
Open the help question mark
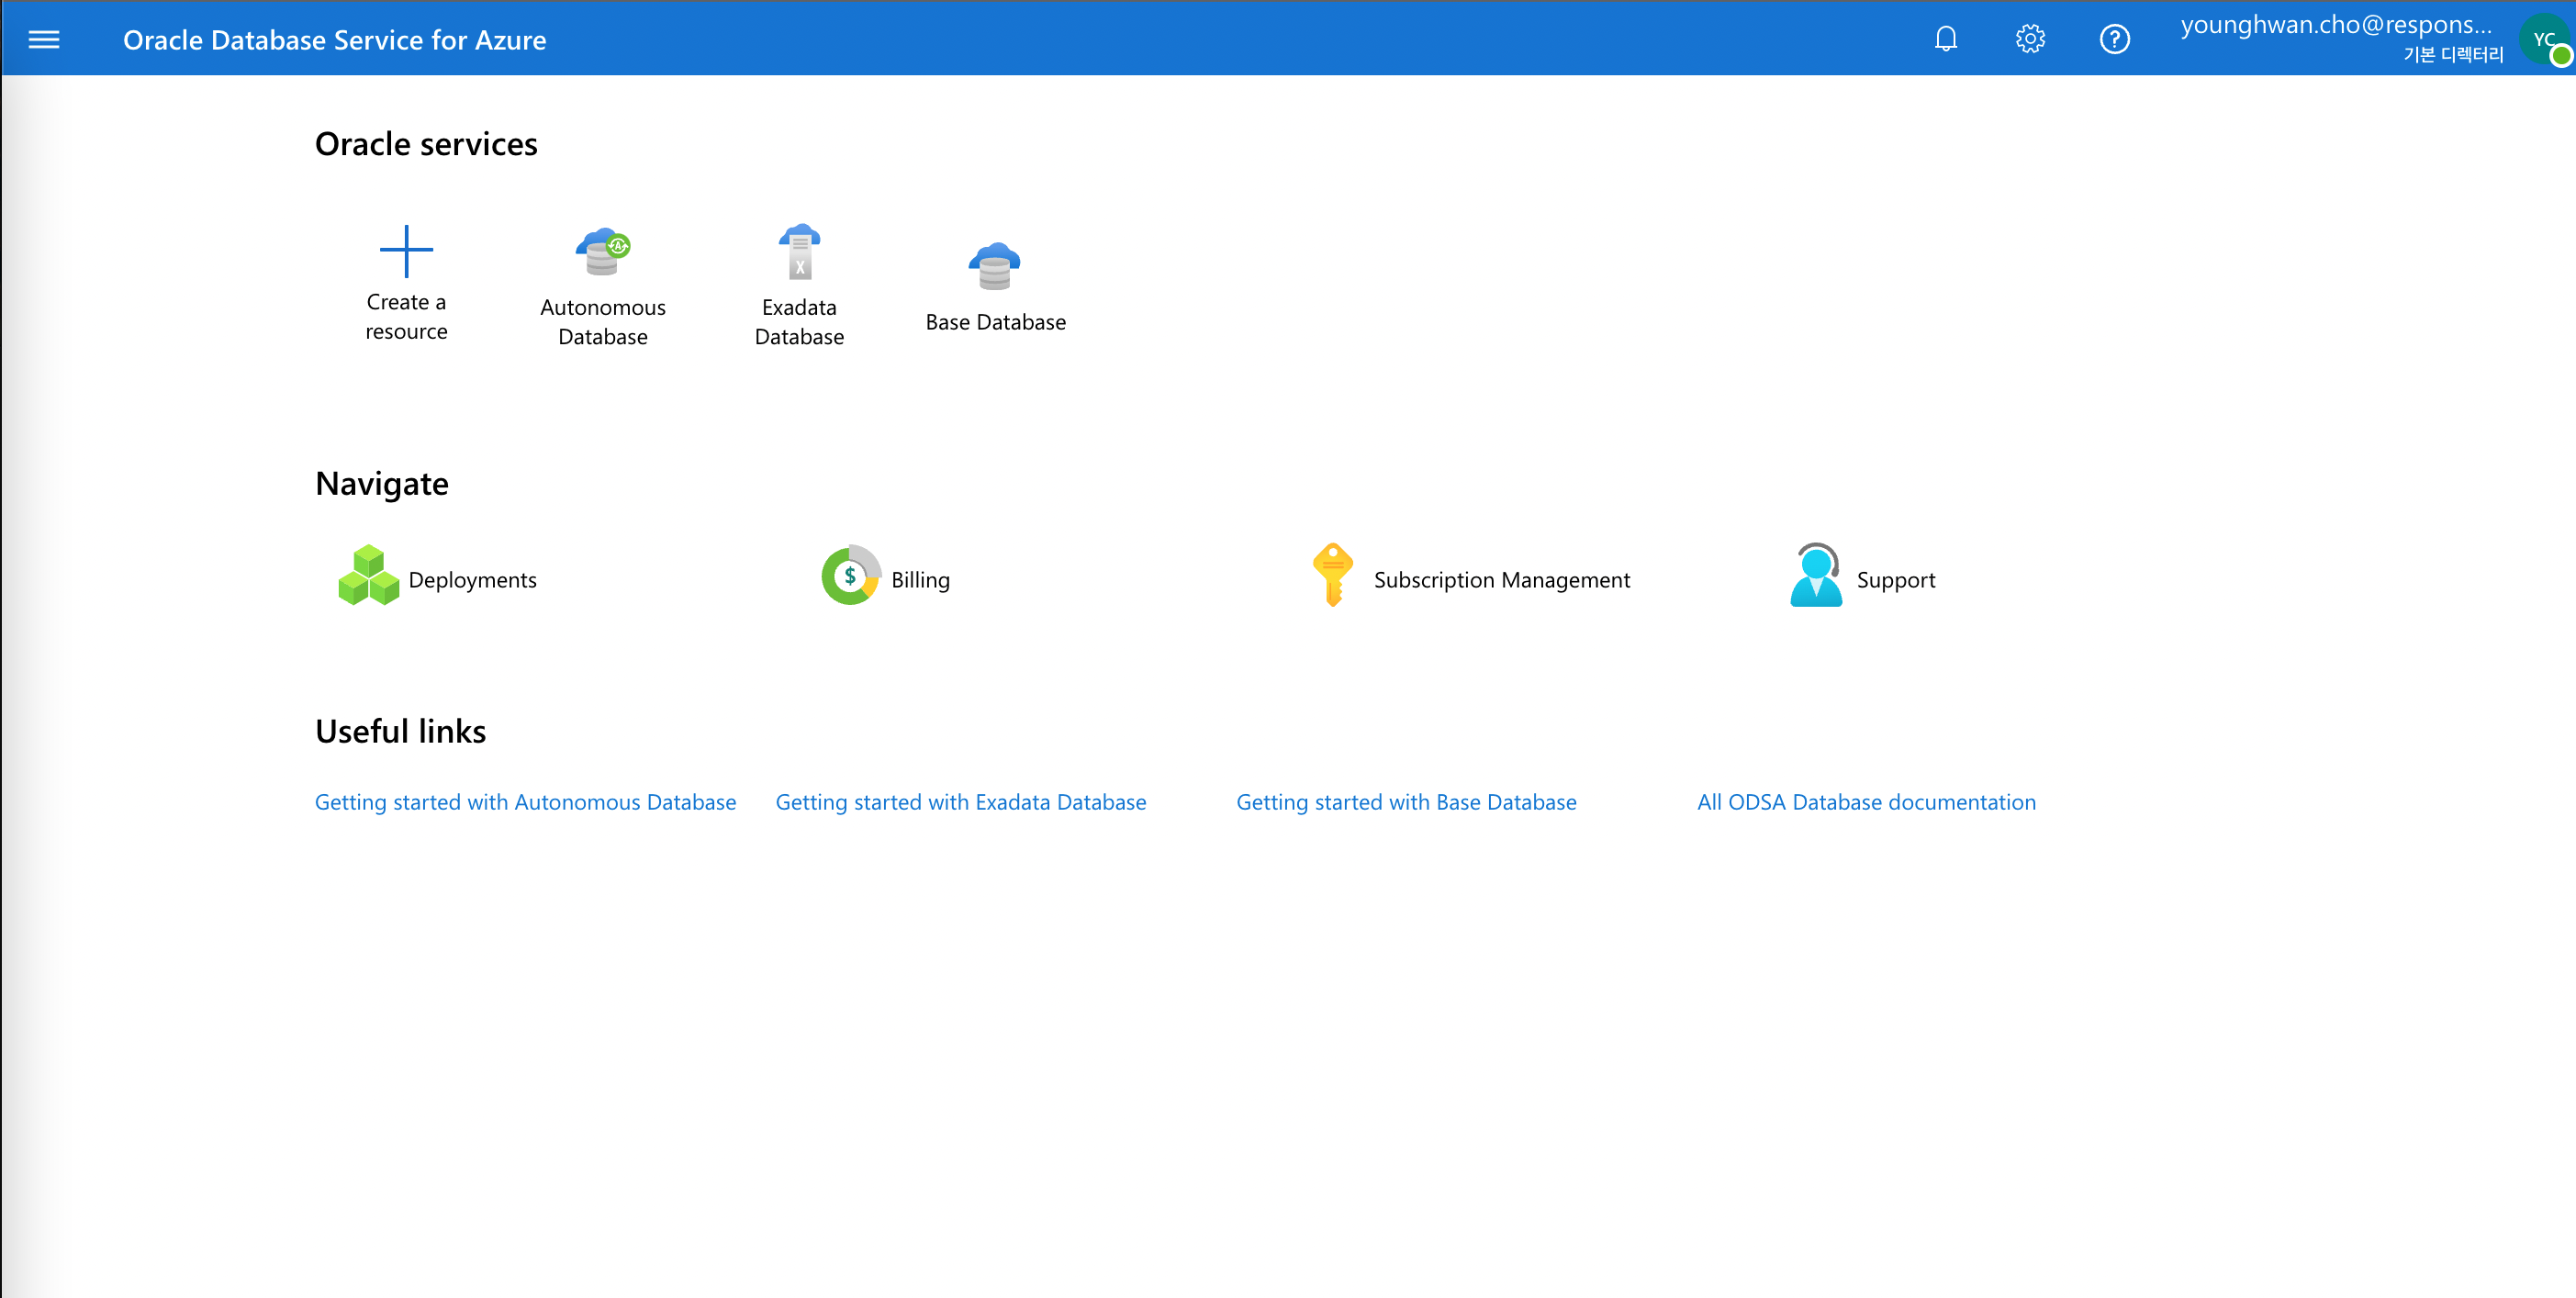(2114, 39)
